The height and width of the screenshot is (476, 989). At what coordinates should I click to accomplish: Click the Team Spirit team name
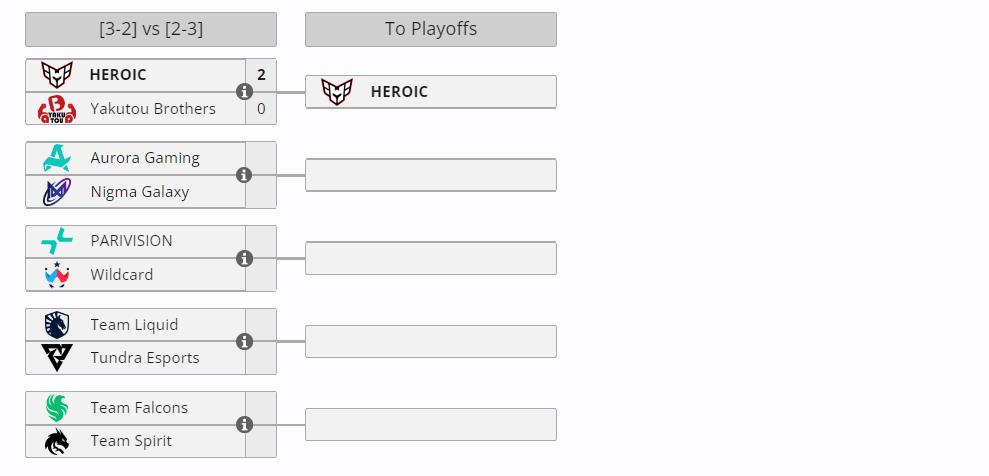[x=131, y=441]
